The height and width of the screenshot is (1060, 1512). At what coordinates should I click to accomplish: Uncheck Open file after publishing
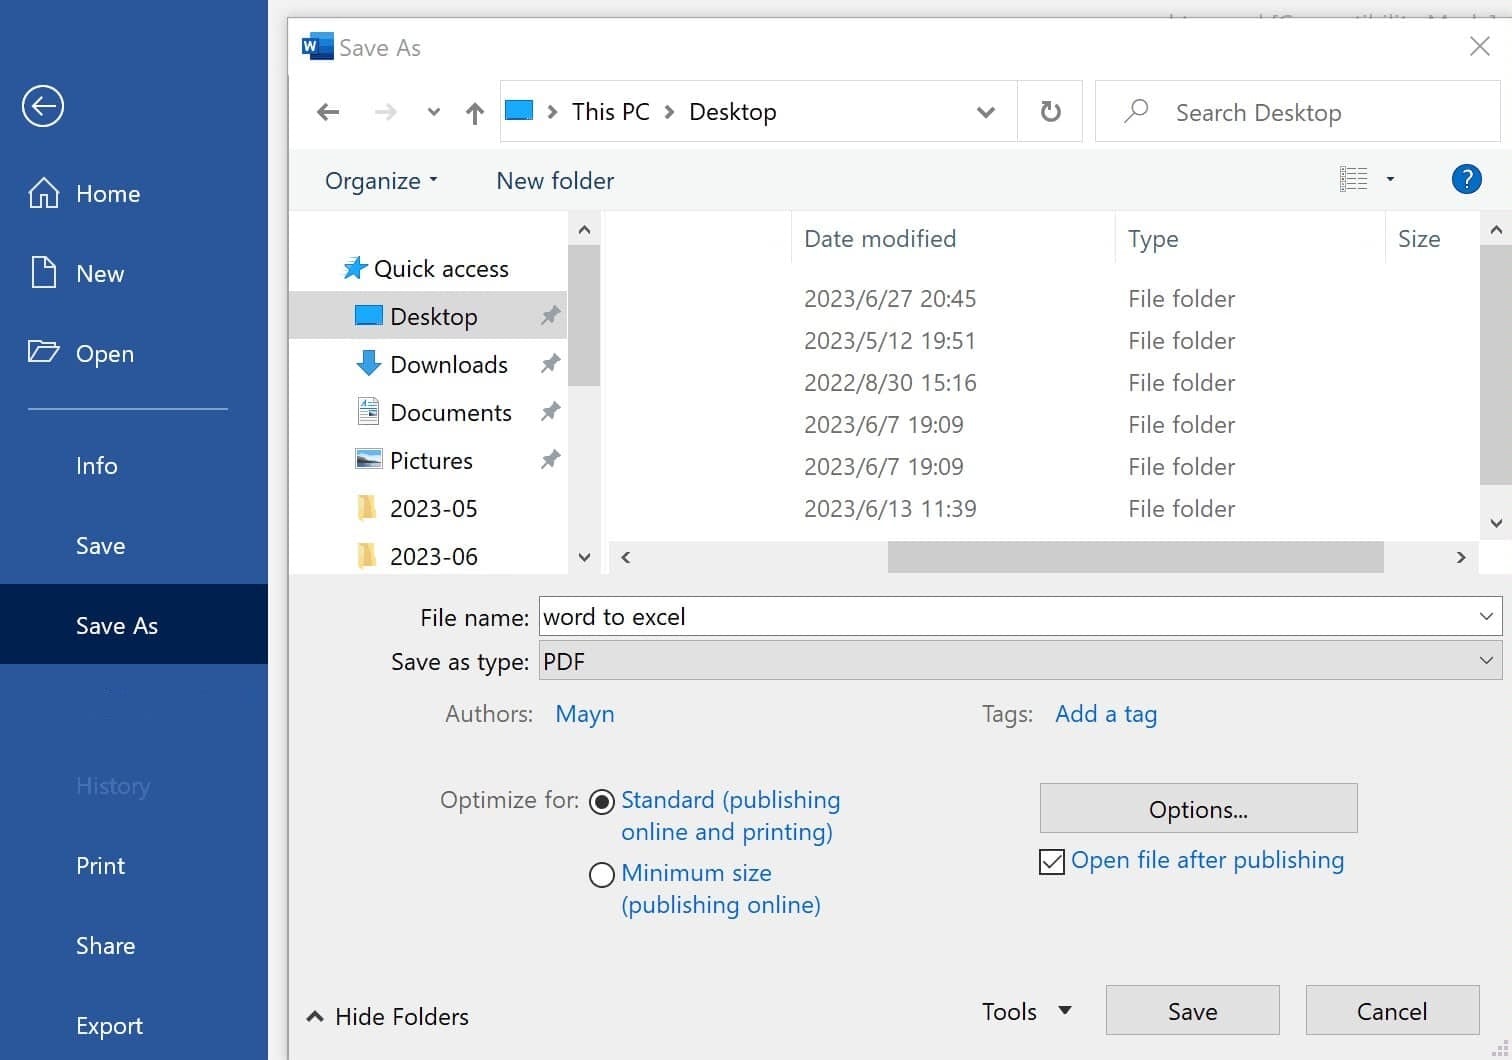tap(1051, 861)
